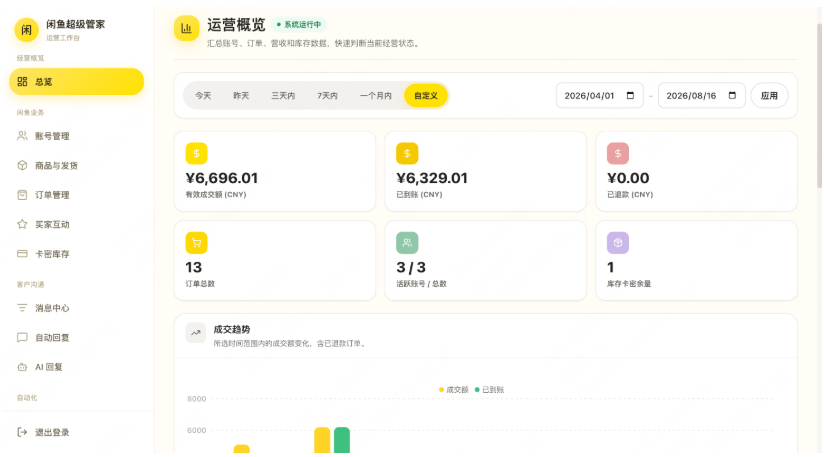Viewport: 824px width, 457px height.
Task: Open 订单管理 page
Action: coord(76,195)
